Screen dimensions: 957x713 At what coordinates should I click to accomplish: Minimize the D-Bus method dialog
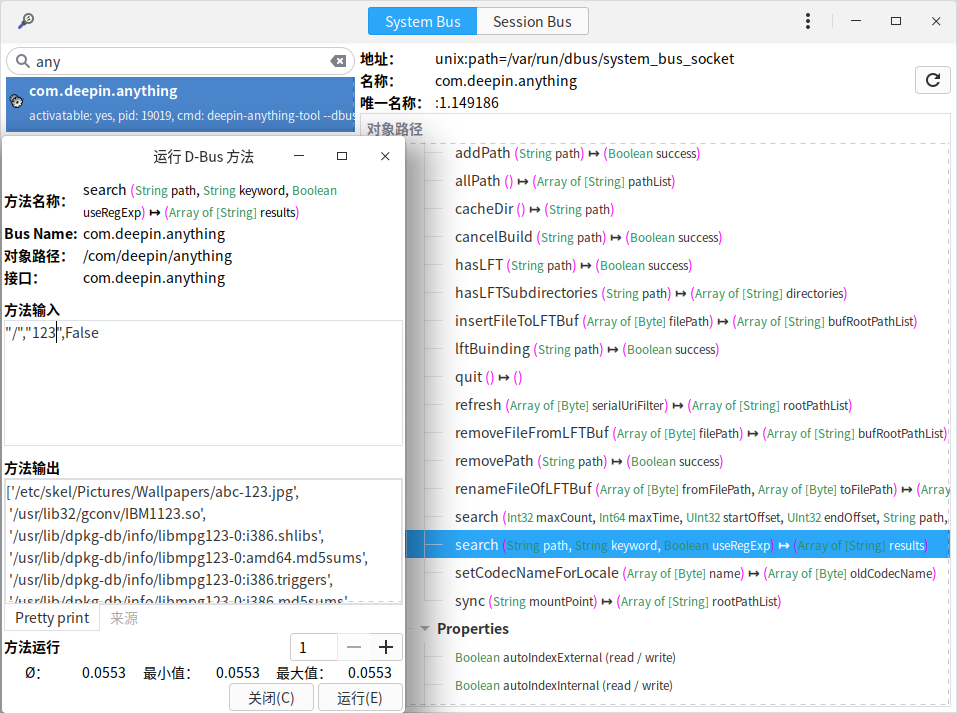[x=299, y=156]
